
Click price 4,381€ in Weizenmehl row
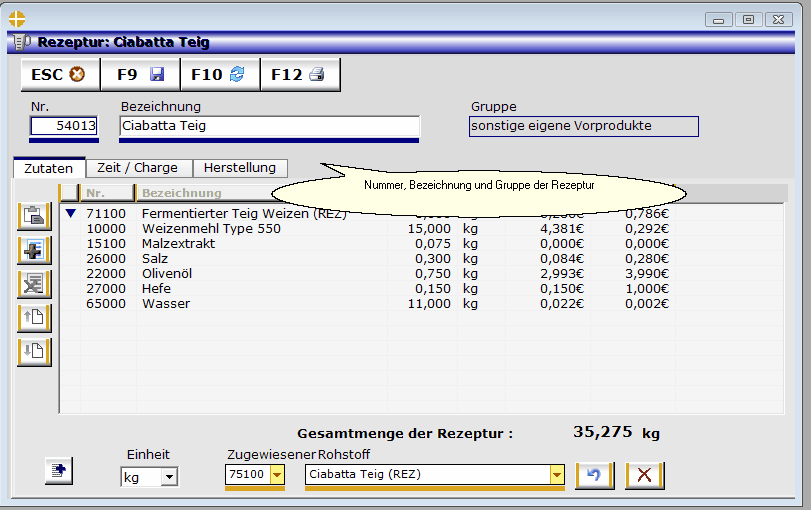562,229
